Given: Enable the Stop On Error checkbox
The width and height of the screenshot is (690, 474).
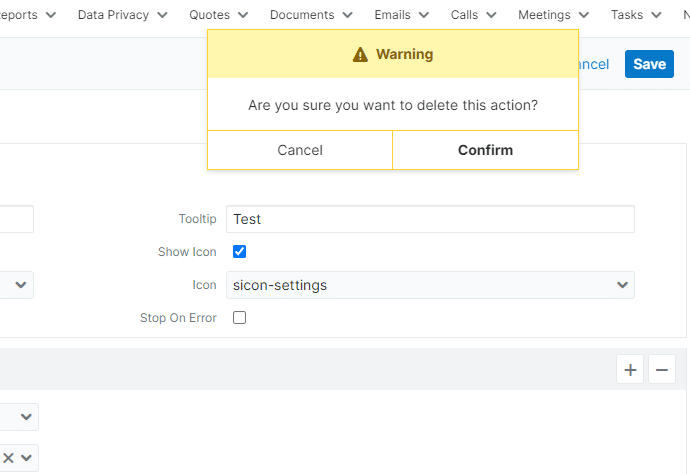Looking at the screenshot, I should coord(239,318).
